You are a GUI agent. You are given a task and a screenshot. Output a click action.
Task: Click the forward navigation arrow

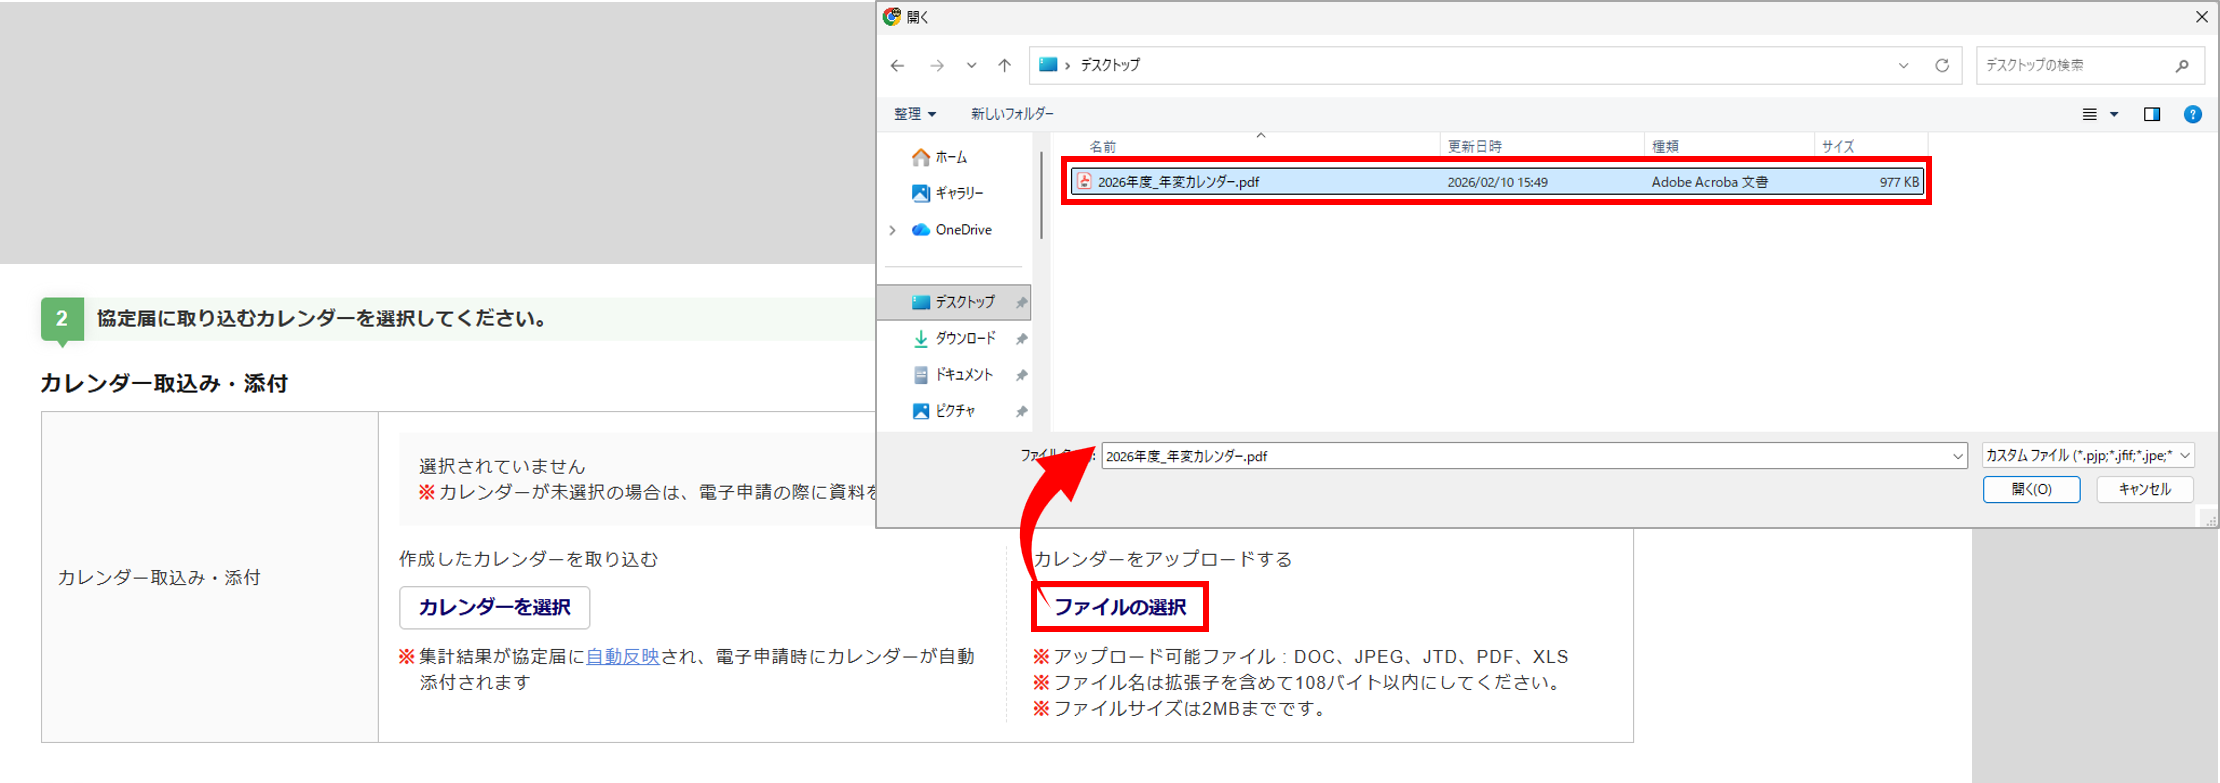coord(937,66)
